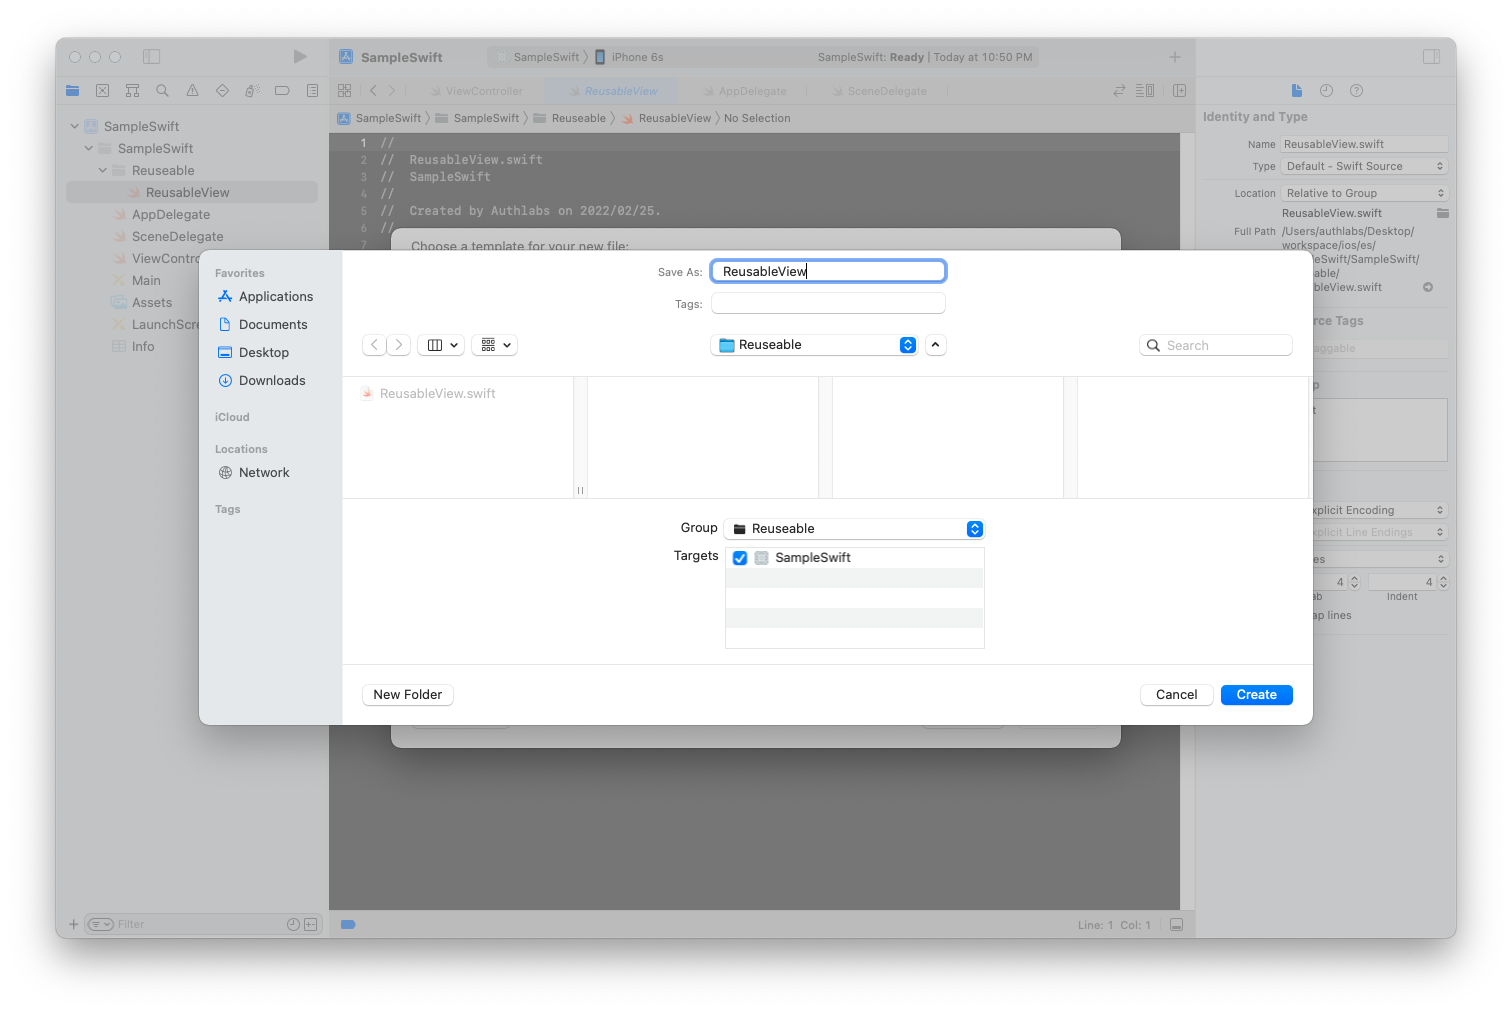Open the Relative to Group location dropdown
This screenshot has height=1012, width=1512.
pos(1365,193)
